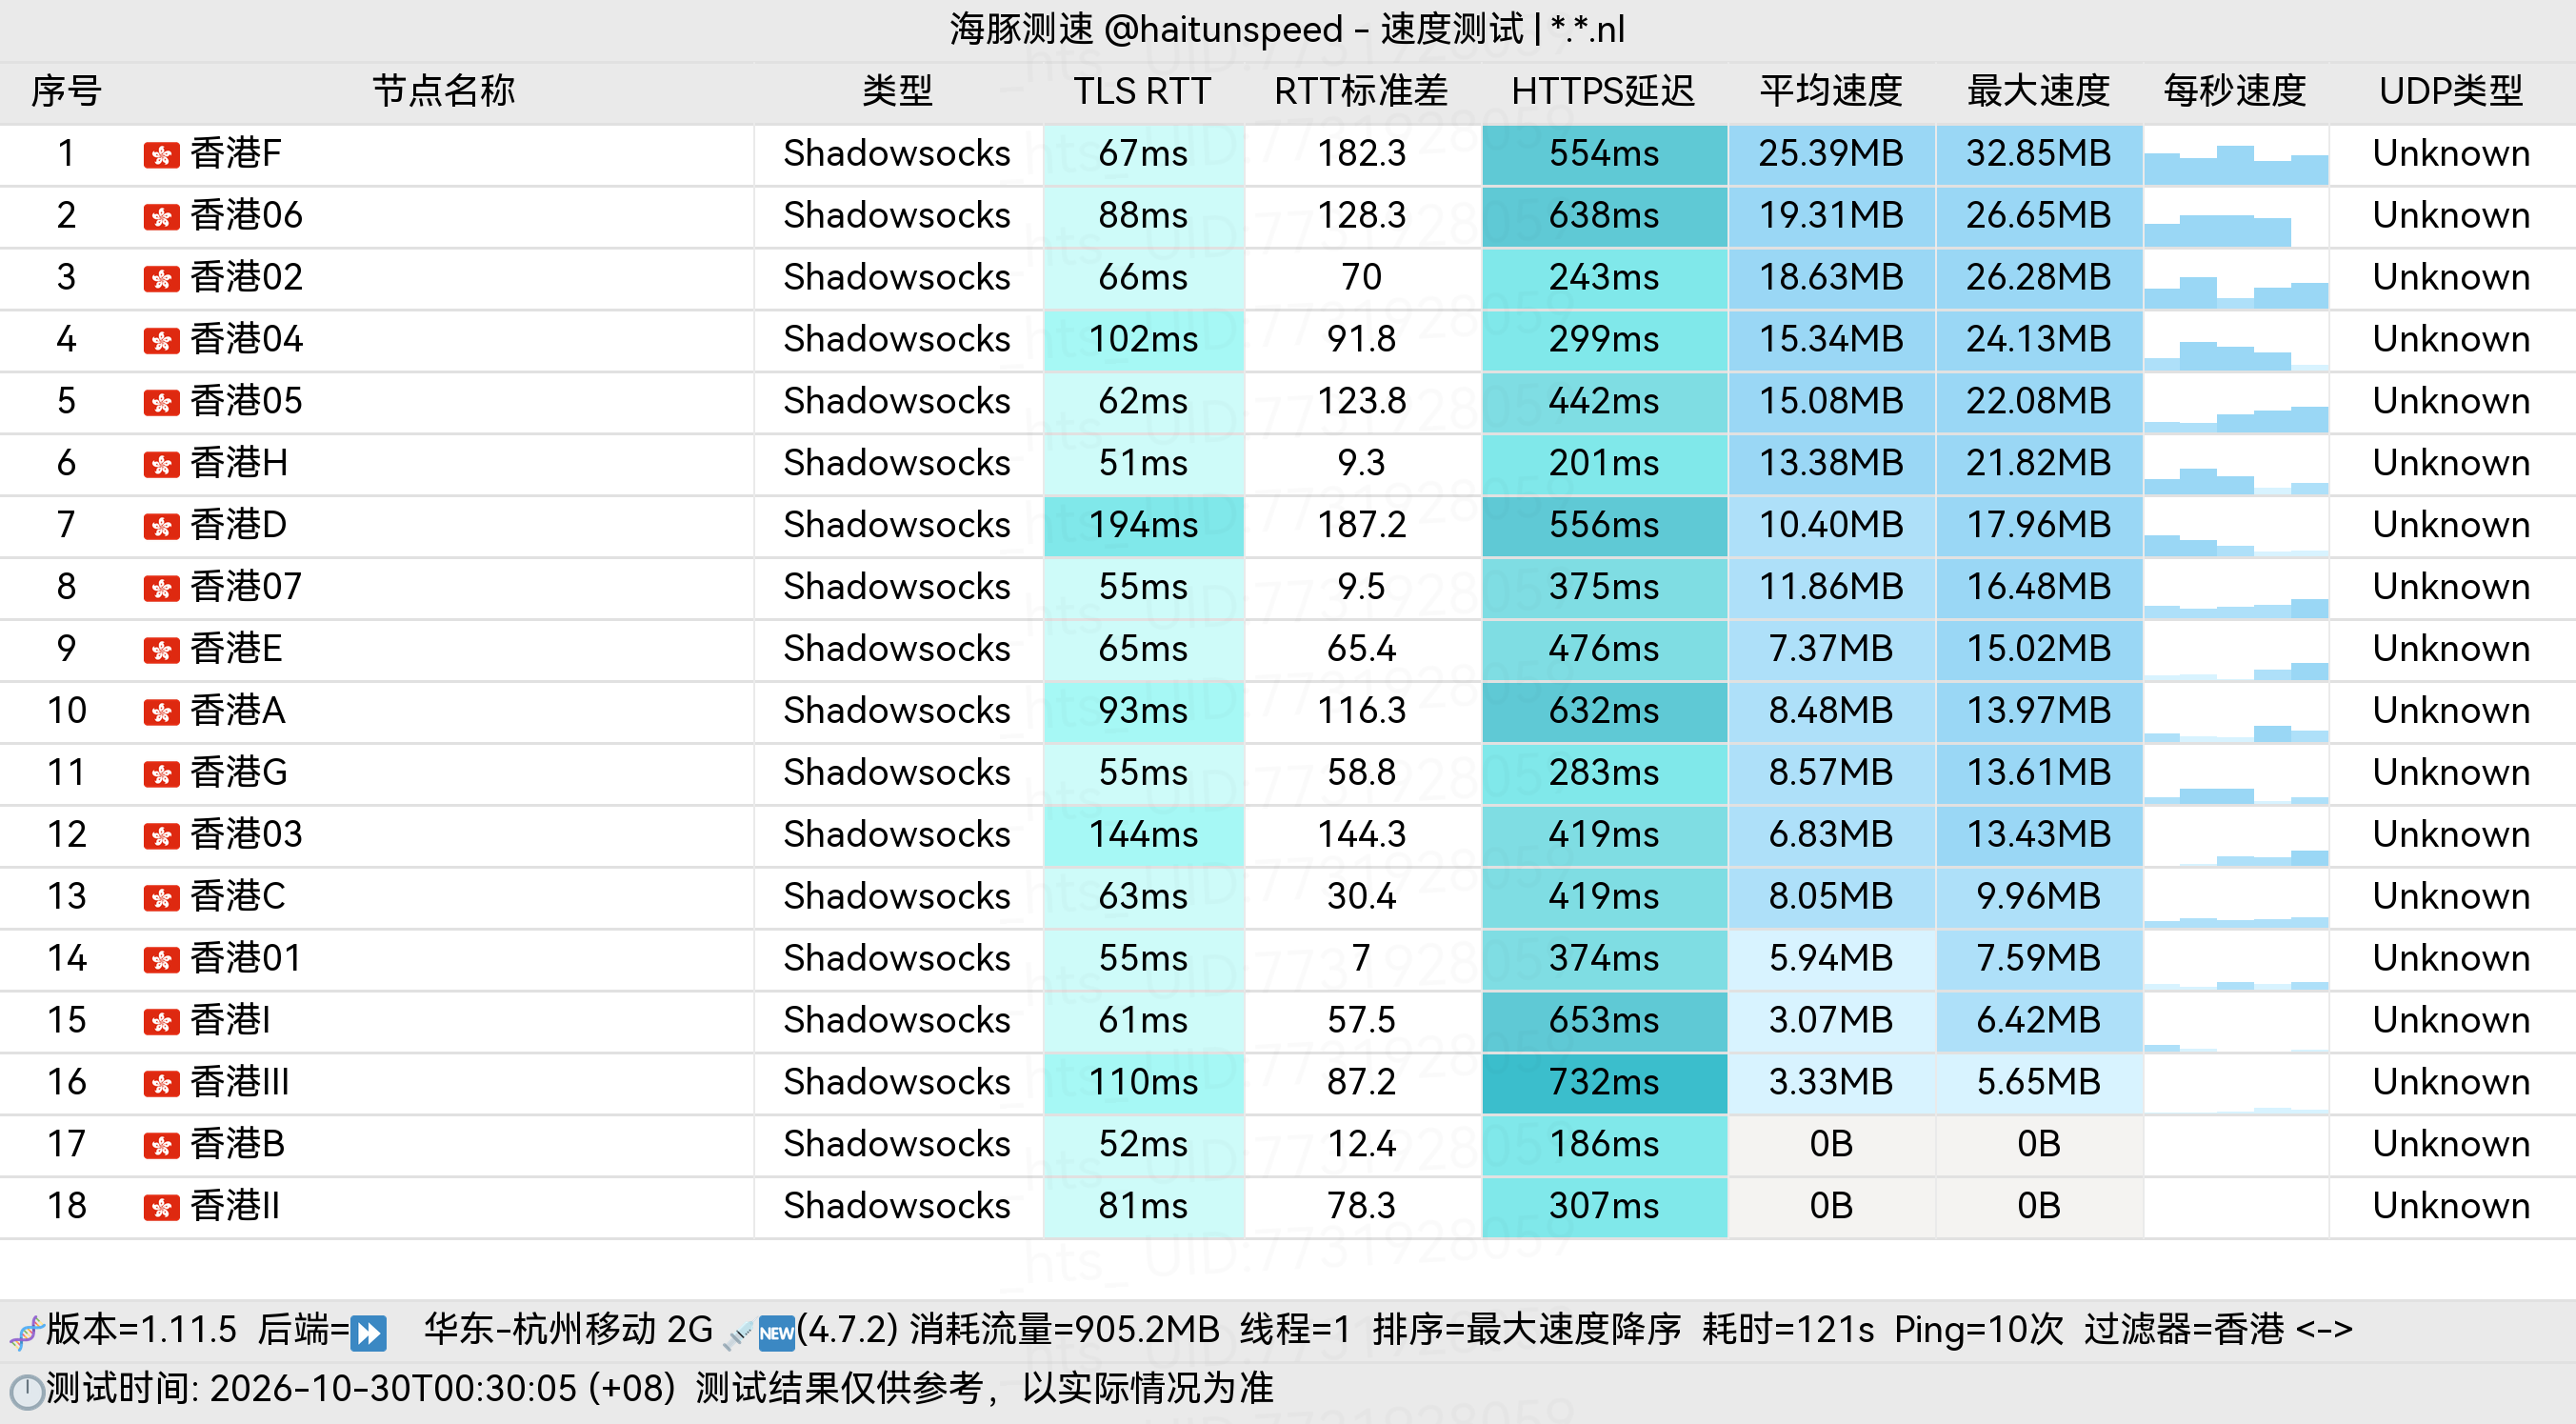Click the 187.2 RTT deviation cell
2576x1424 pixels.
click(x=1361, y=525)
